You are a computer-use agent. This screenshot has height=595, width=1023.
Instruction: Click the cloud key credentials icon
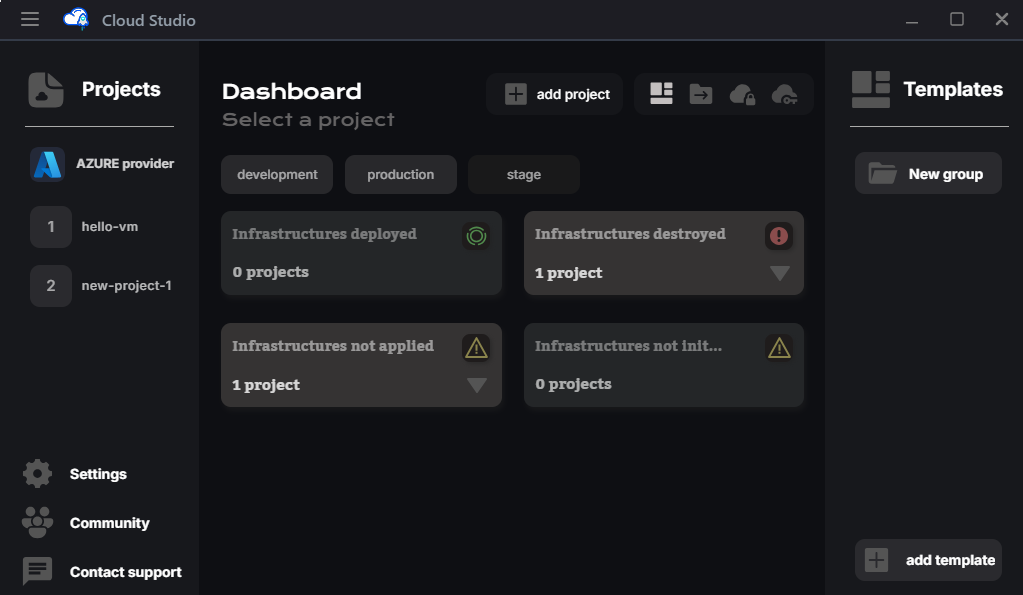pyautogui.click(x=784, y=95)
